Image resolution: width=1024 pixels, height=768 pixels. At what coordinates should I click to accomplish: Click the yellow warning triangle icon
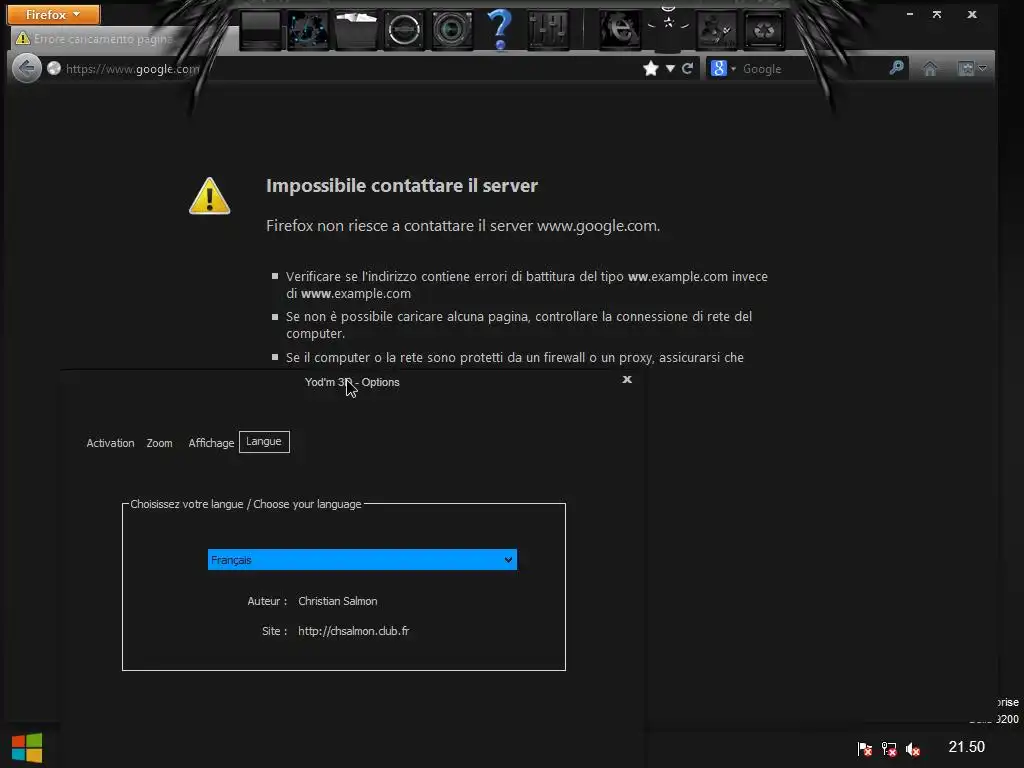210,196
